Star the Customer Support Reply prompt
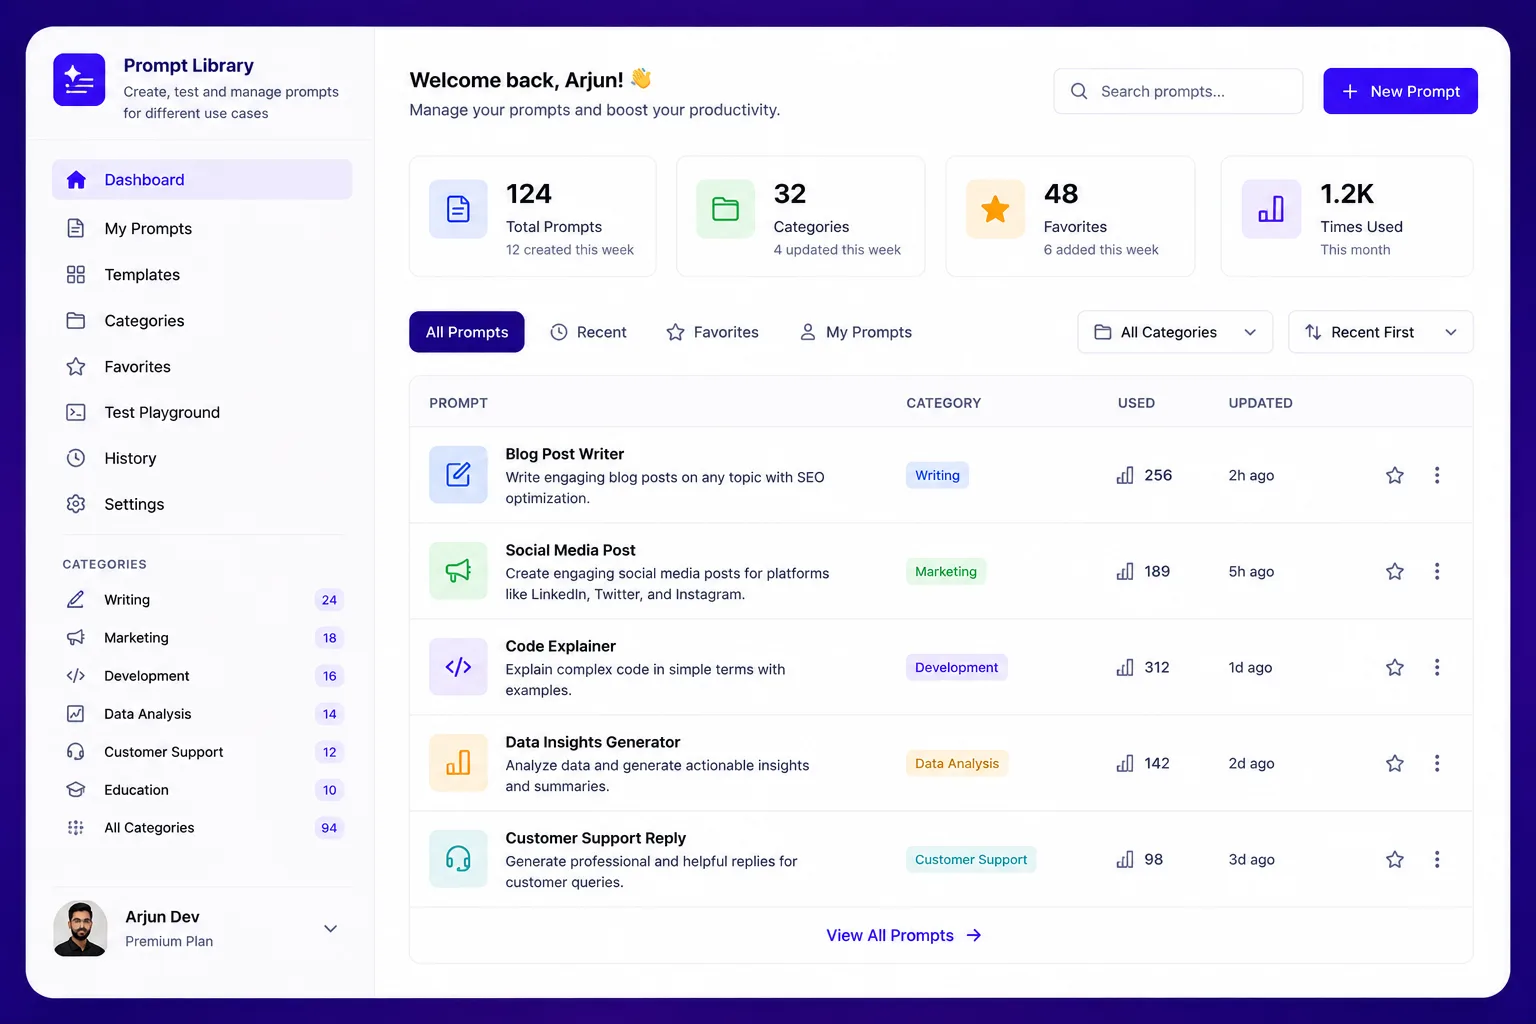The height and width of the screenshot is (1024, 1536). coord(1395,859)
